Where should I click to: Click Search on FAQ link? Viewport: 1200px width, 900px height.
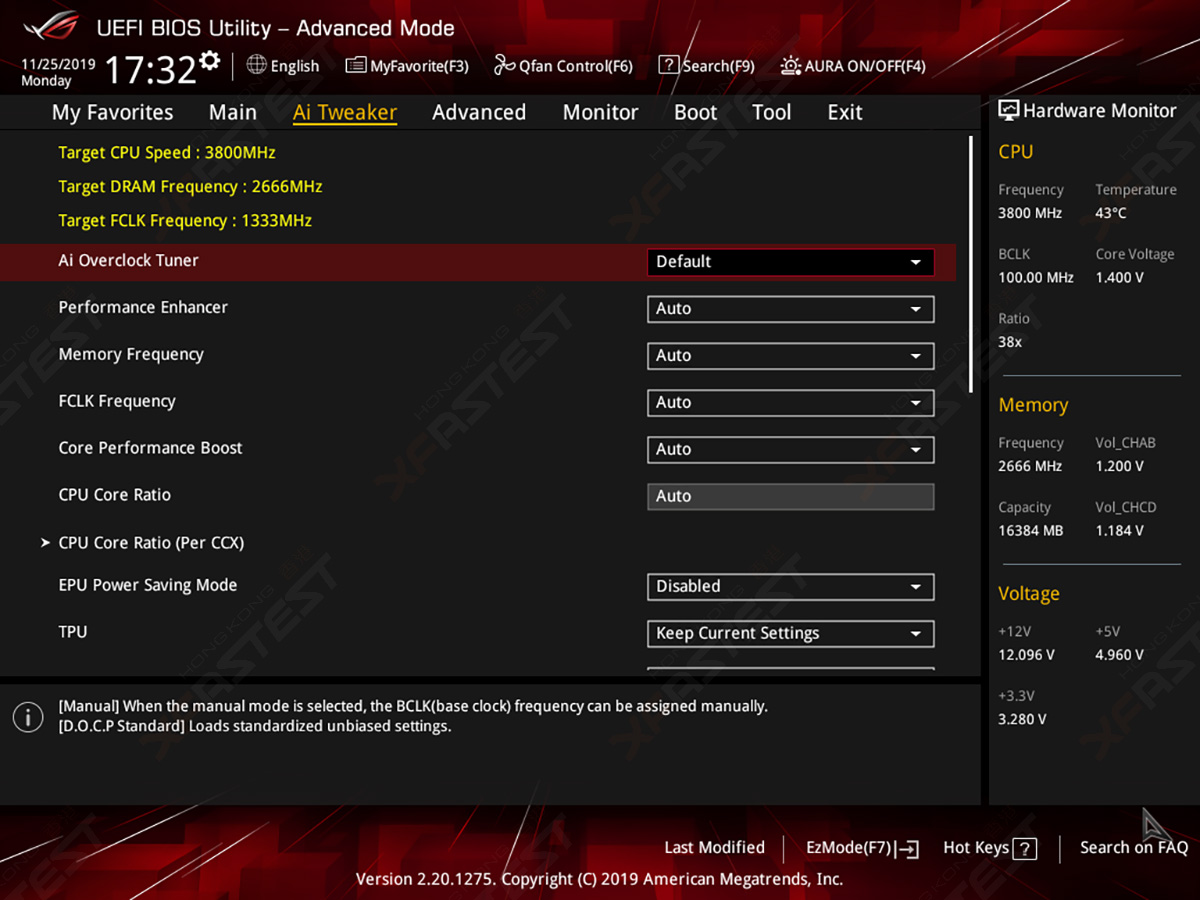pyautogui.click(x=1134, y=848)
